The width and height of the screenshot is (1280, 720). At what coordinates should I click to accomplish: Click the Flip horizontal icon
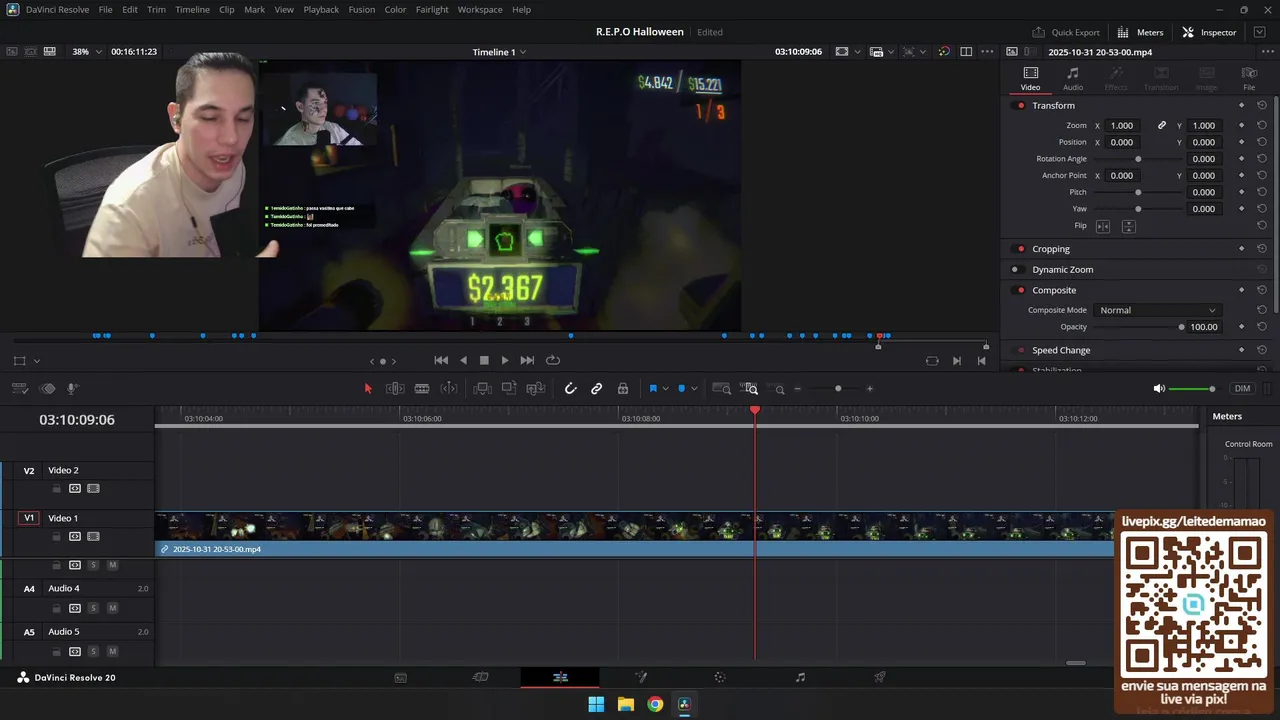[x=1103, y=226]
